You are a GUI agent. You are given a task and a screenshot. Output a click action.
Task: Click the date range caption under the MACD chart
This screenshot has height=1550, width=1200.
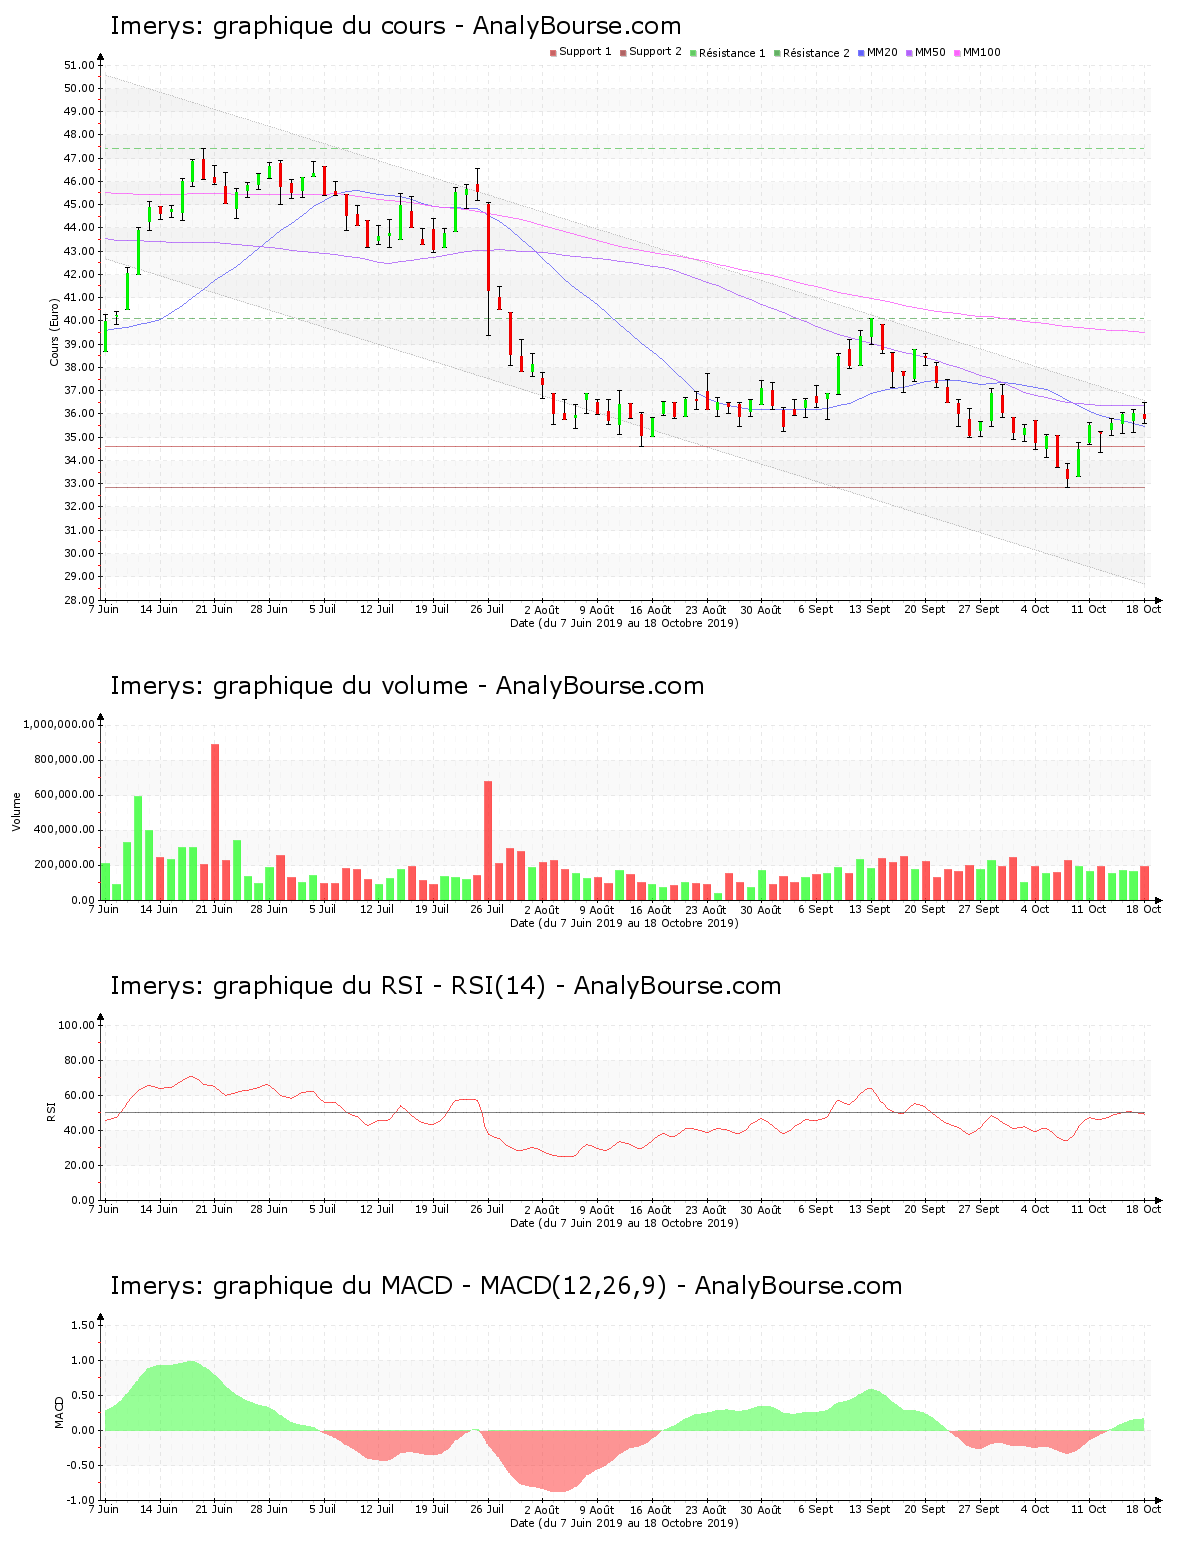pyautogui.click(x=624, y=1523)
